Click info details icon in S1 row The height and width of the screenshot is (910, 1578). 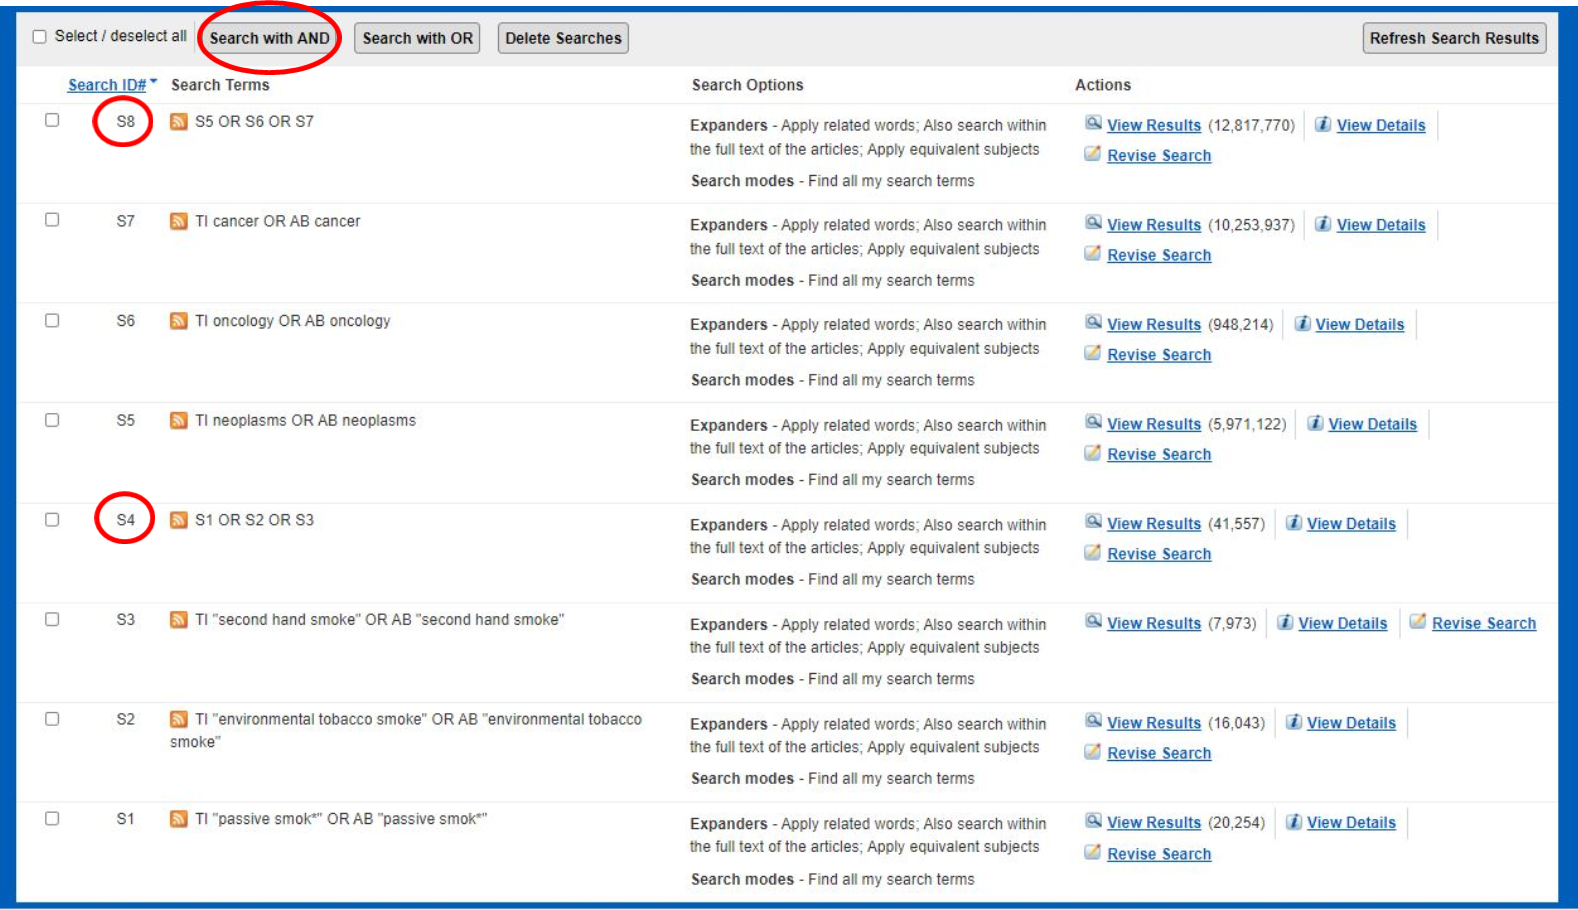click(1293, 821)
